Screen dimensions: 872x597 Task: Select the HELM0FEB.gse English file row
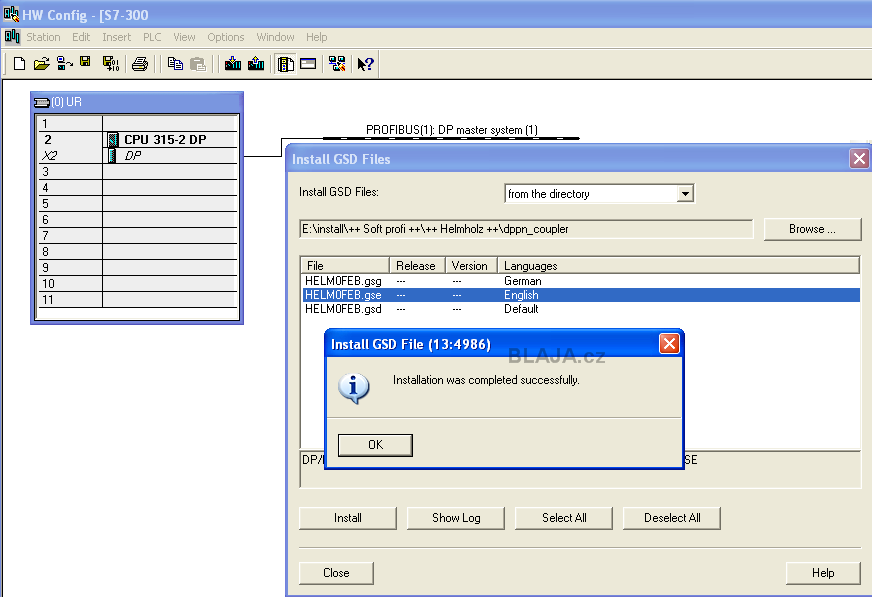pos(581,295)
